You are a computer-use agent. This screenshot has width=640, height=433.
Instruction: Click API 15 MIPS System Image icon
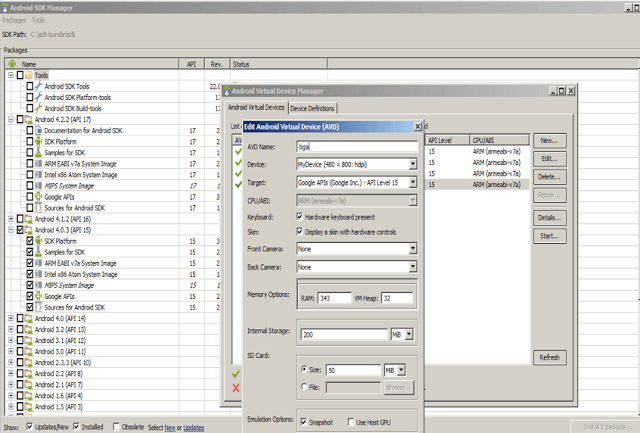38,285
